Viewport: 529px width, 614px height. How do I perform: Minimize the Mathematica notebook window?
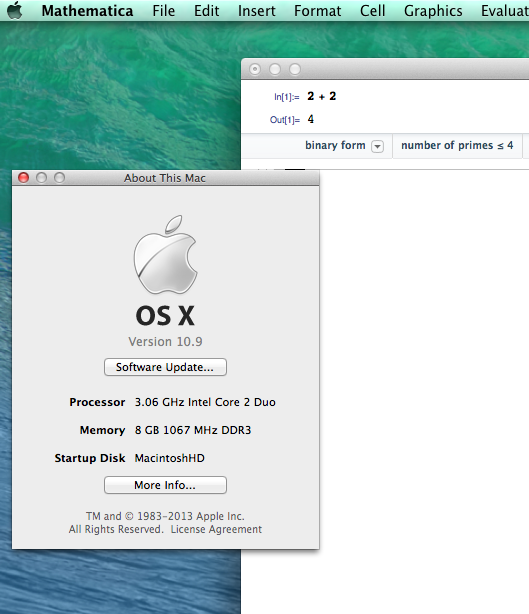275,69
